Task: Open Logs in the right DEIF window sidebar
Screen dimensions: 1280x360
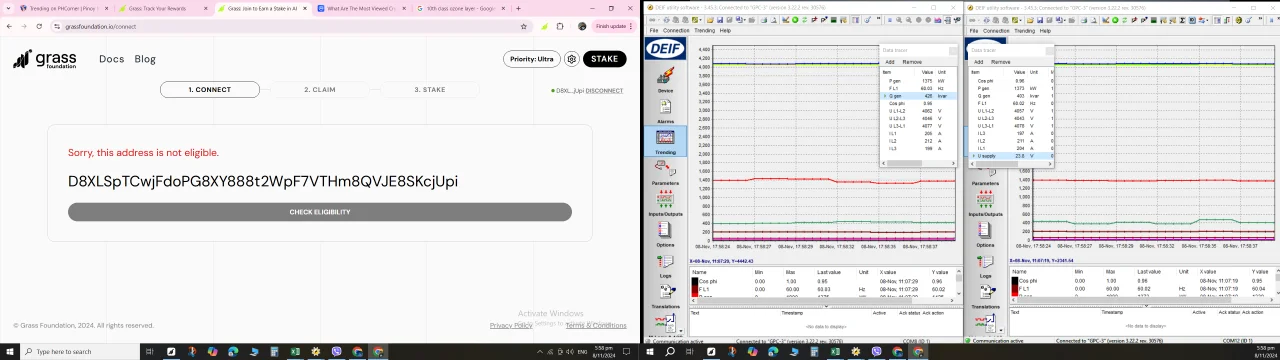Action: (x=985, y=265)
